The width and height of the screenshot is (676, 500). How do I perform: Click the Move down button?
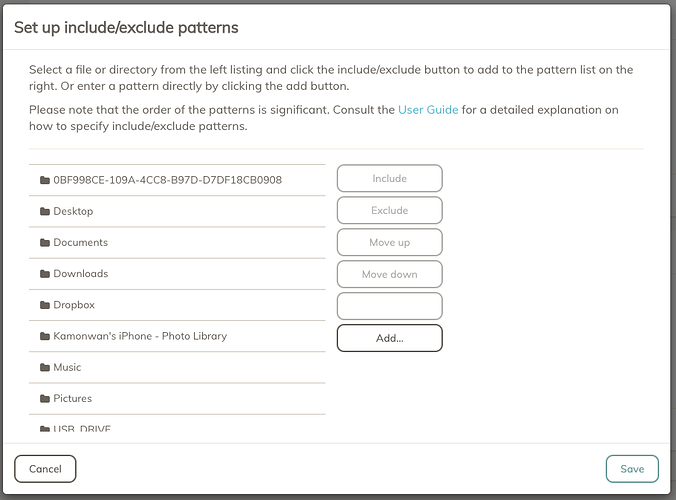coord(390,274)
